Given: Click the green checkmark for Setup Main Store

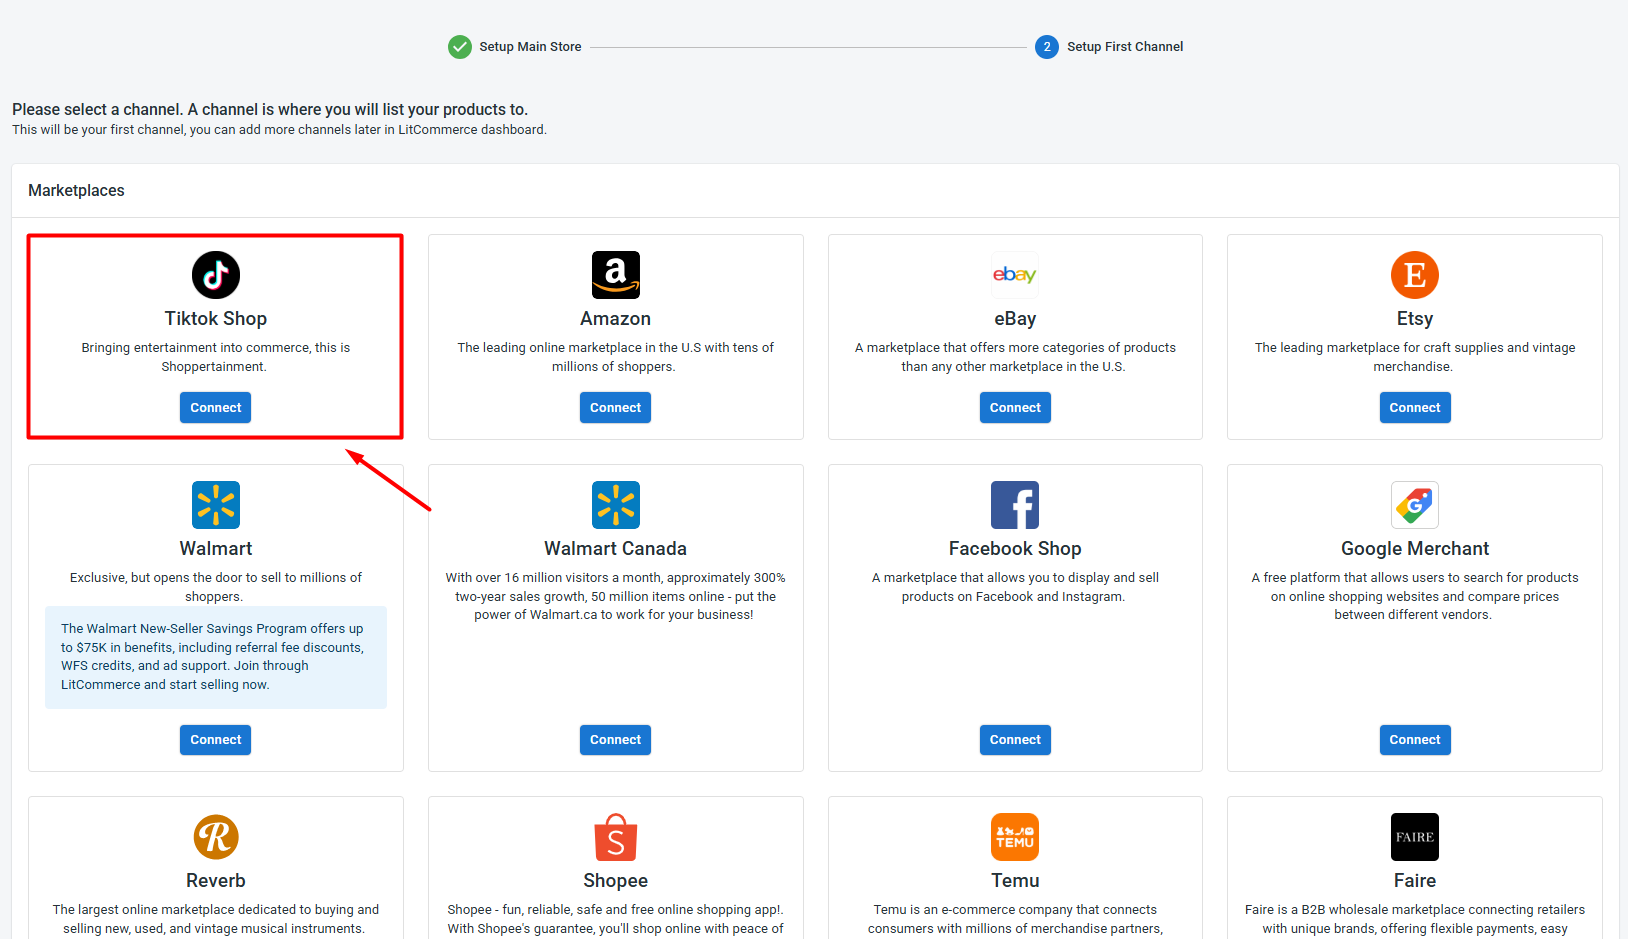Looking at the screenshot, I should point(460,47).
